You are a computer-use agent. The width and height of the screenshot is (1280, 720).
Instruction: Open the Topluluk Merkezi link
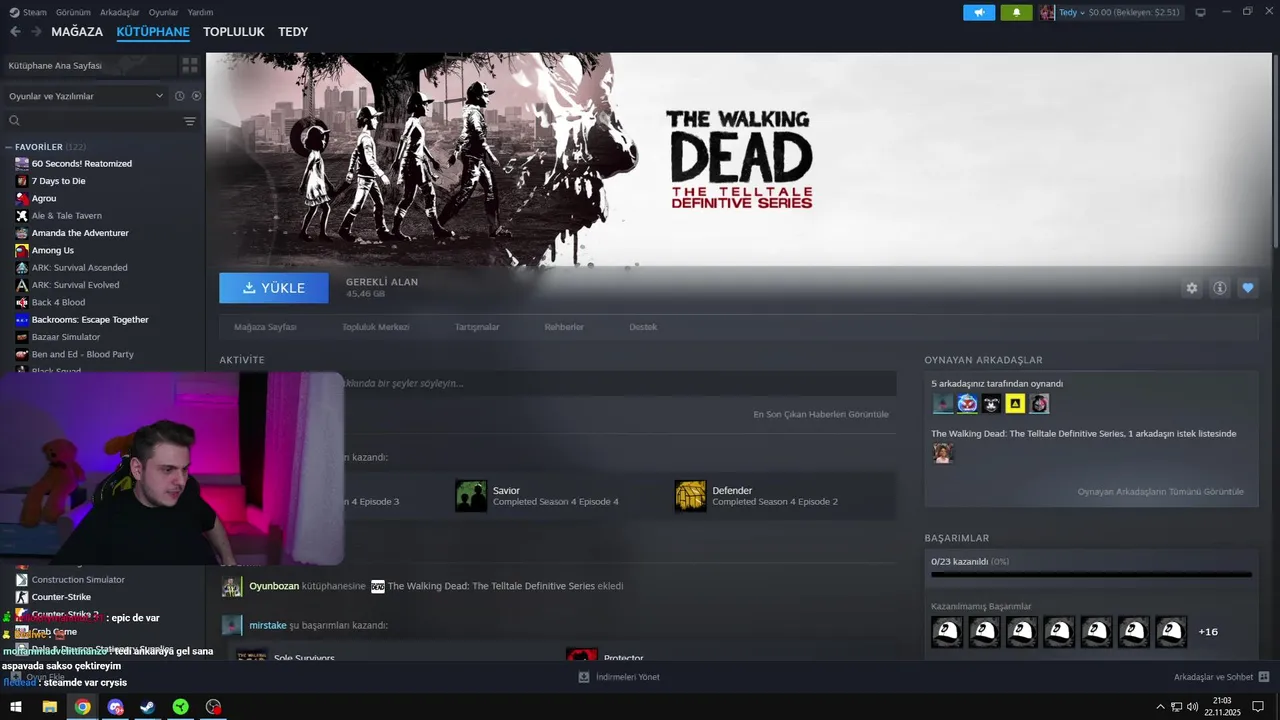375,327
